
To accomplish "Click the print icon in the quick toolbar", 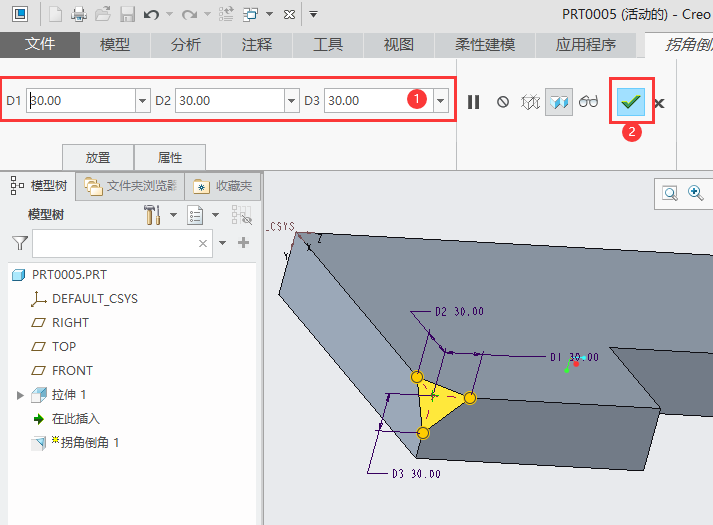I will point(78,14).
